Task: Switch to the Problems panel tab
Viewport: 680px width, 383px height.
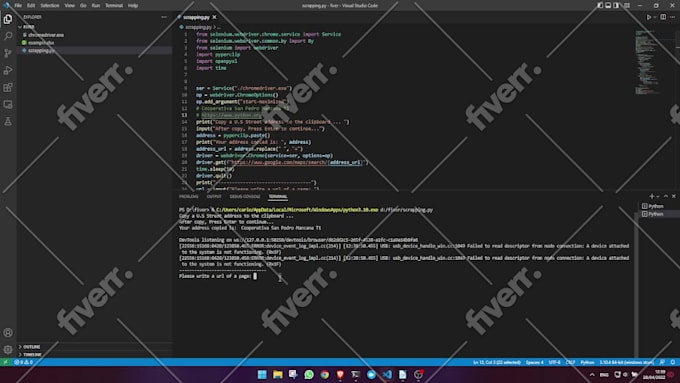Action: [189, 197]
